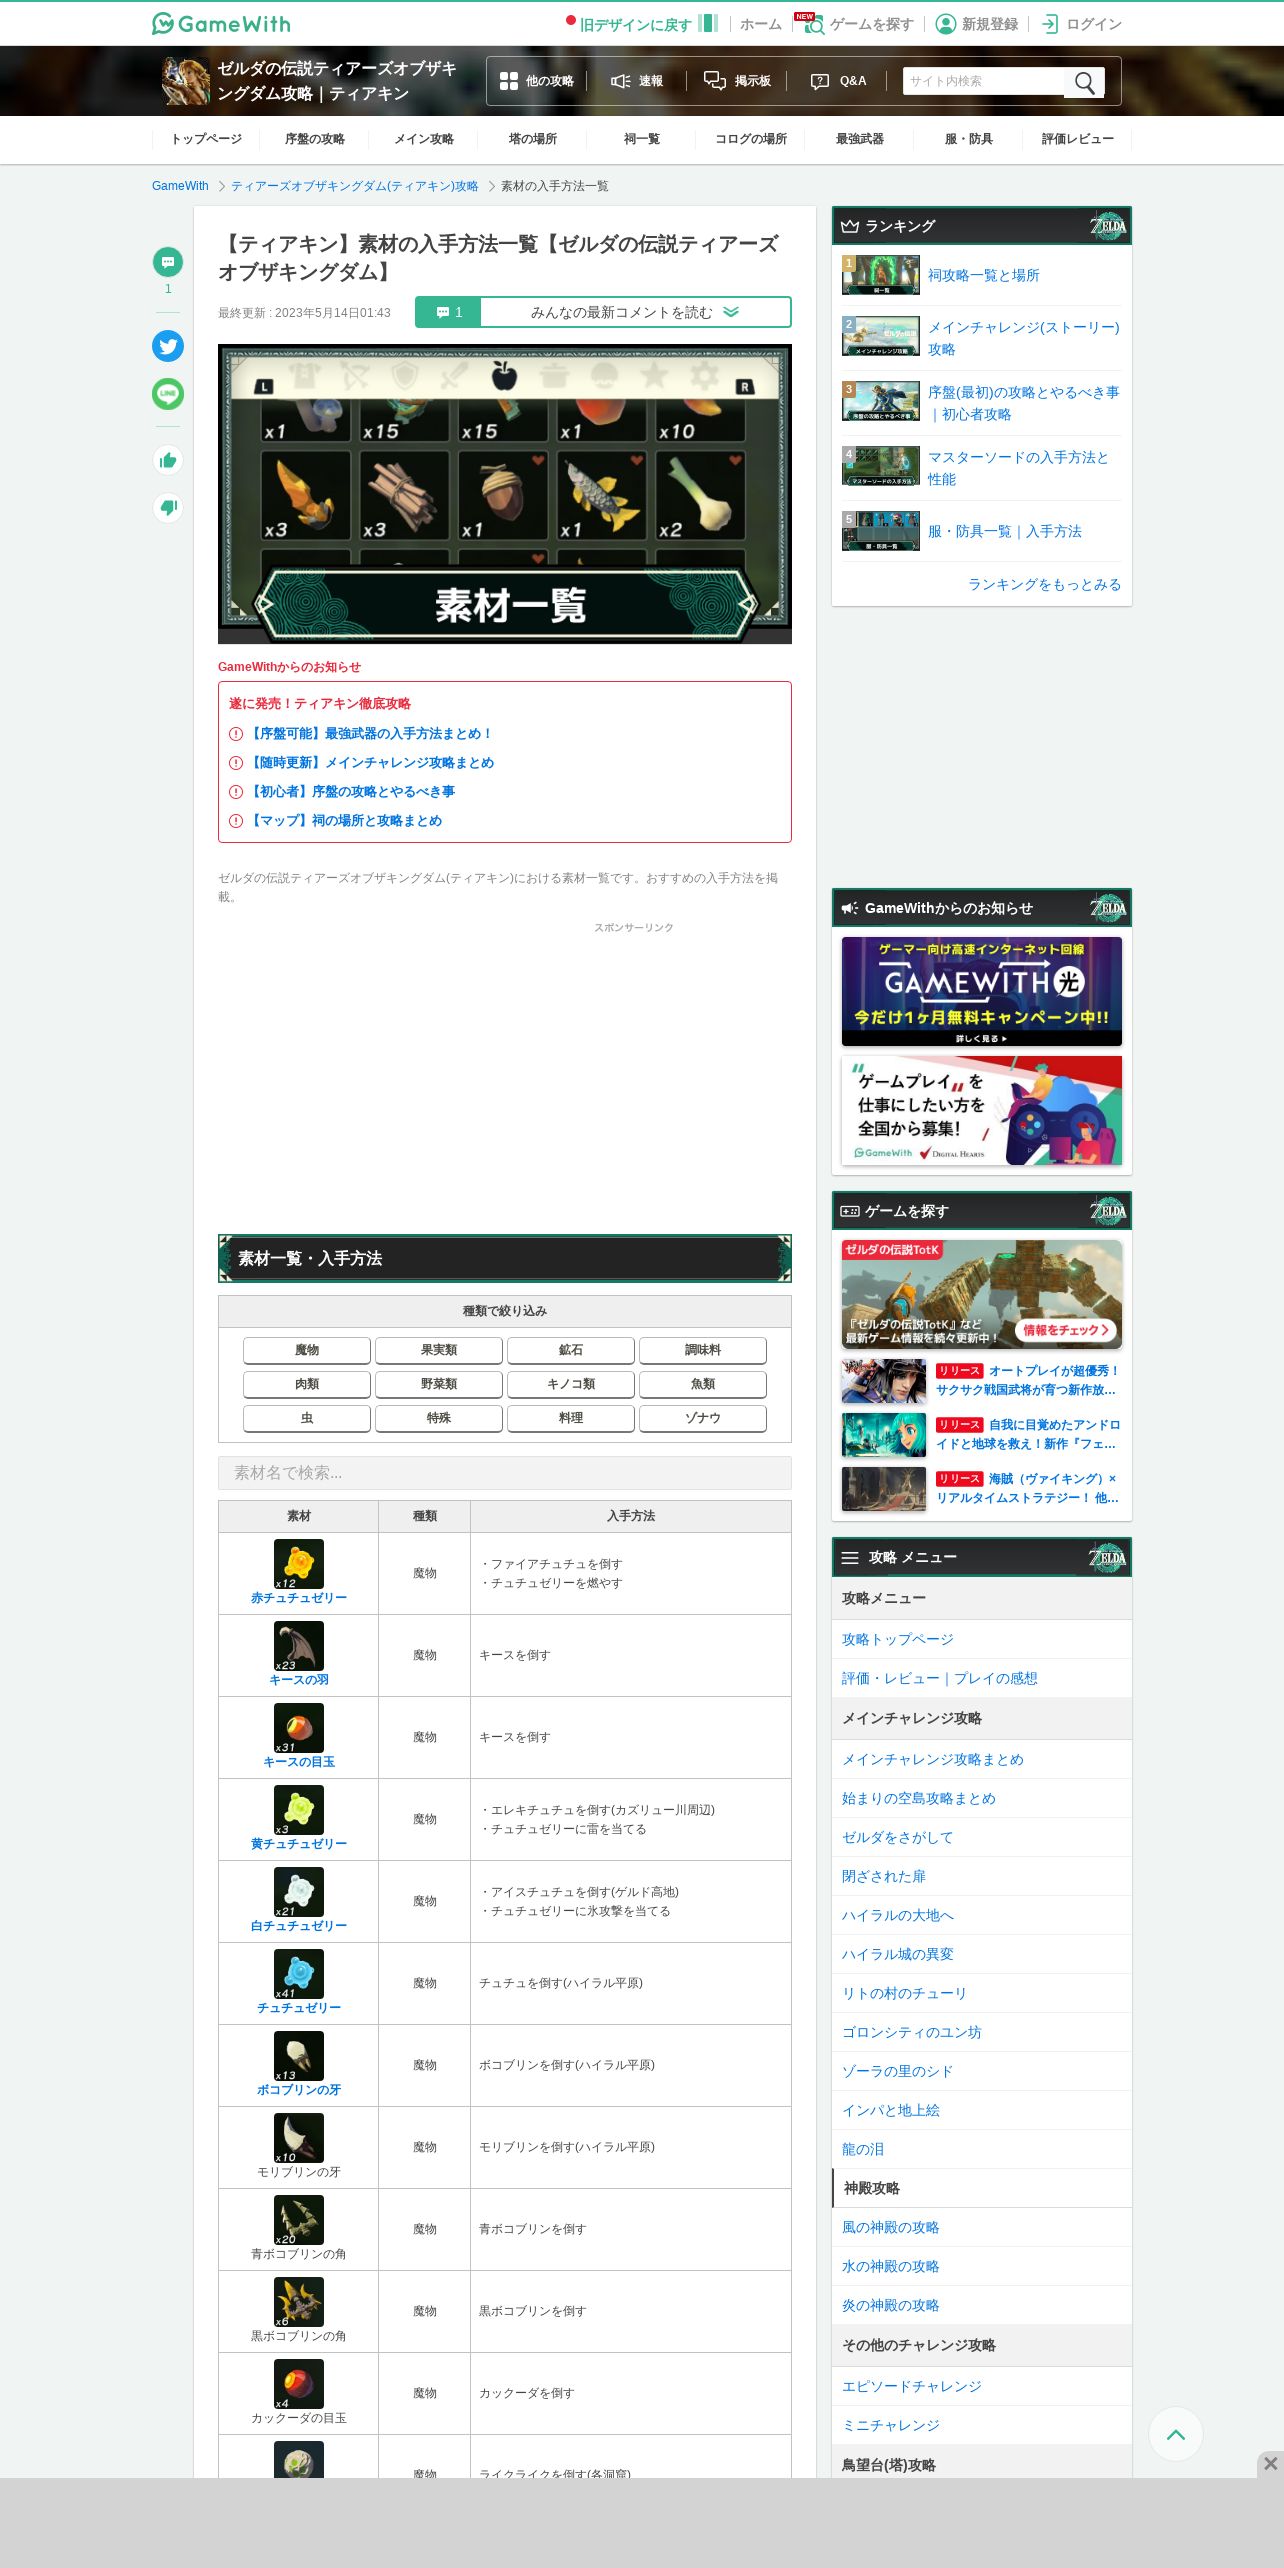Click the scroll-to-top arrow button
This screenshot has height=2568, width=1284.
tap(1176, 2434)
